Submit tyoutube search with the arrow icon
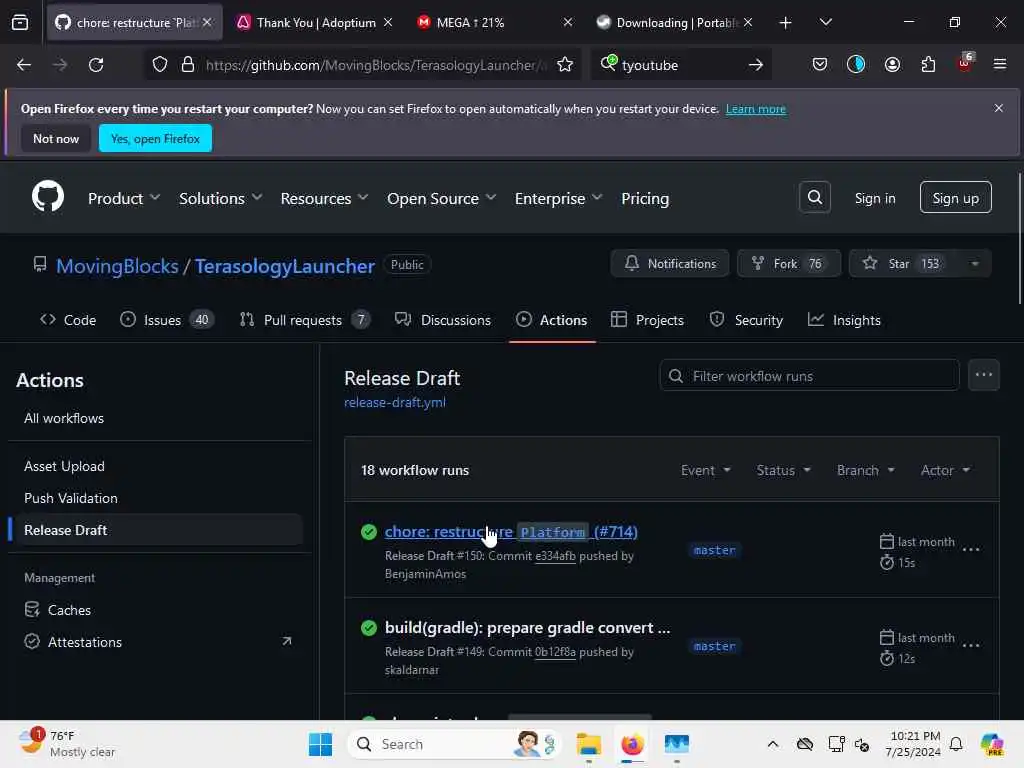The height and width of the screenshot is (768, 1024). coord(756,65)
